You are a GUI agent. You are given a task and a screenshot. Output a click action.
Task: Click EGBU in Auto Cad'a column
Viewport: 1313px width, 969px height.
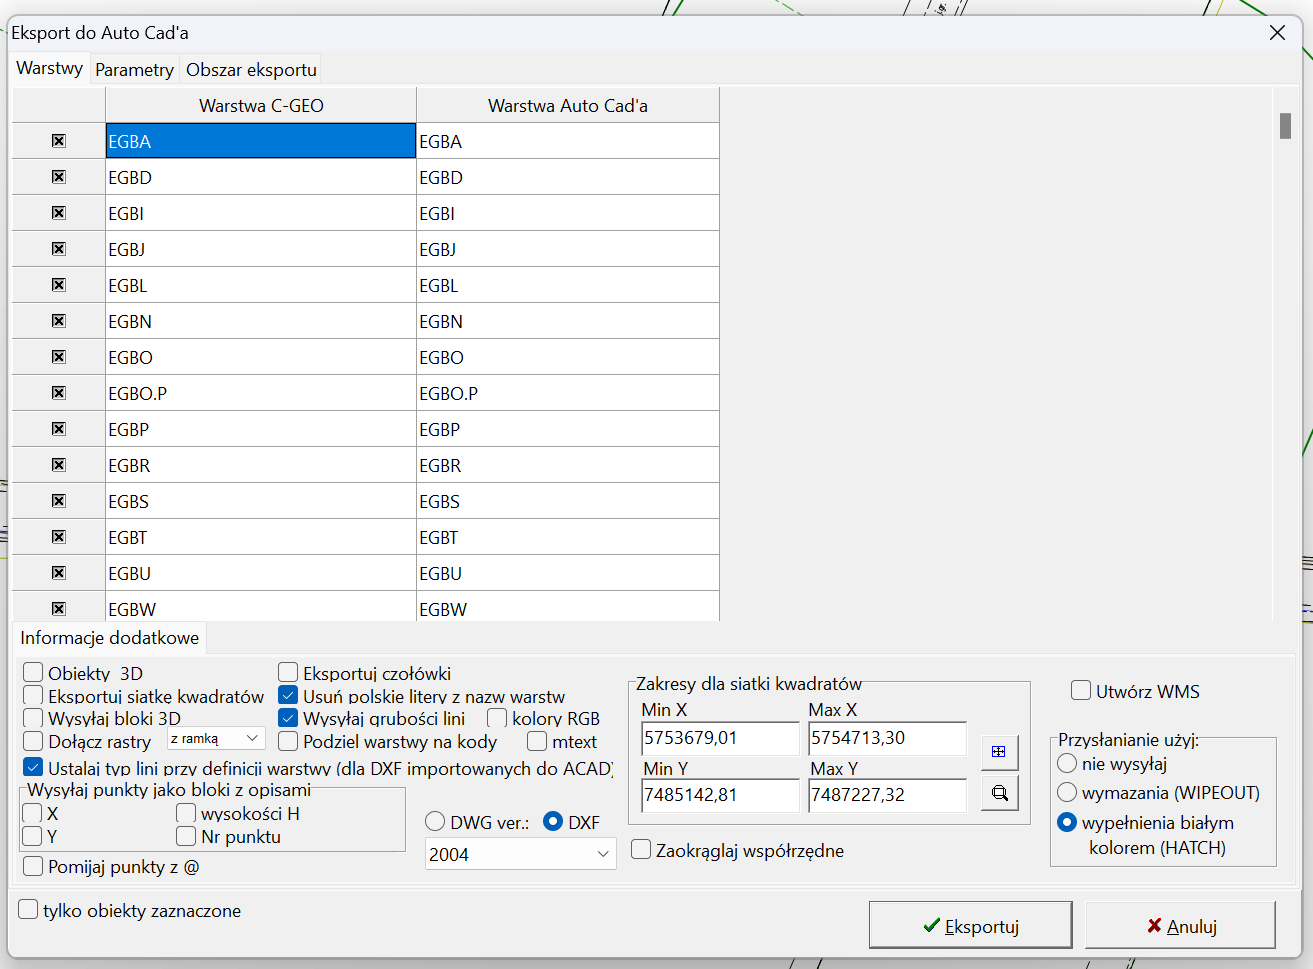tap(568, 573)
